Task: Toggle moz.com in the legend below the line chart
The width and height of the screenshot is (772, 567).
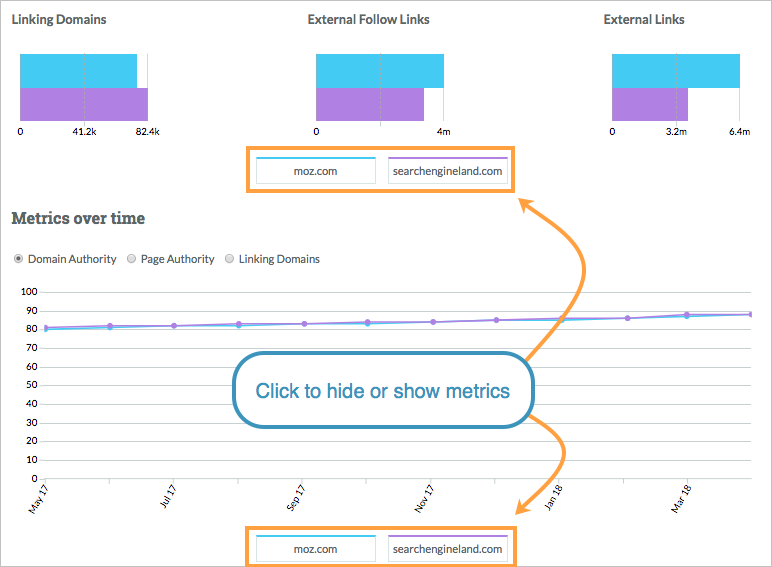Action: tap(316, 549)
